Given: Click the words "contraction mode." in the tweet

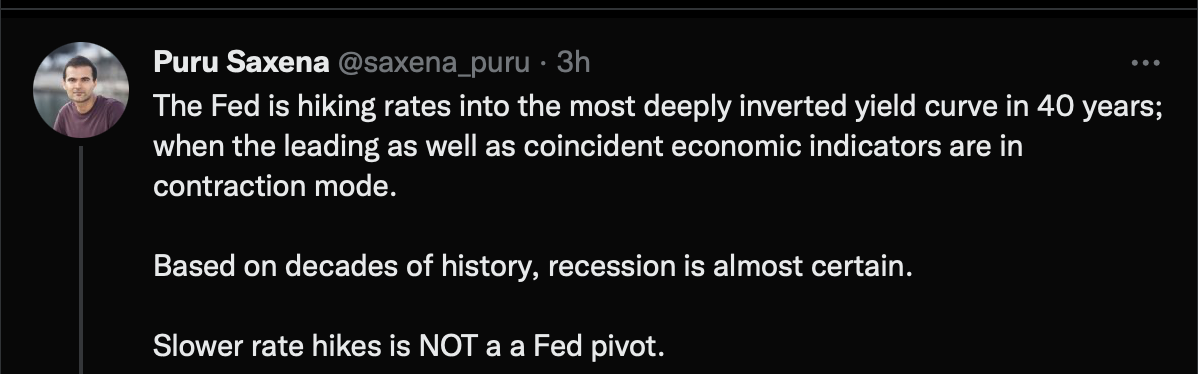Looking at the screenshot, I should tap(275, 186).
